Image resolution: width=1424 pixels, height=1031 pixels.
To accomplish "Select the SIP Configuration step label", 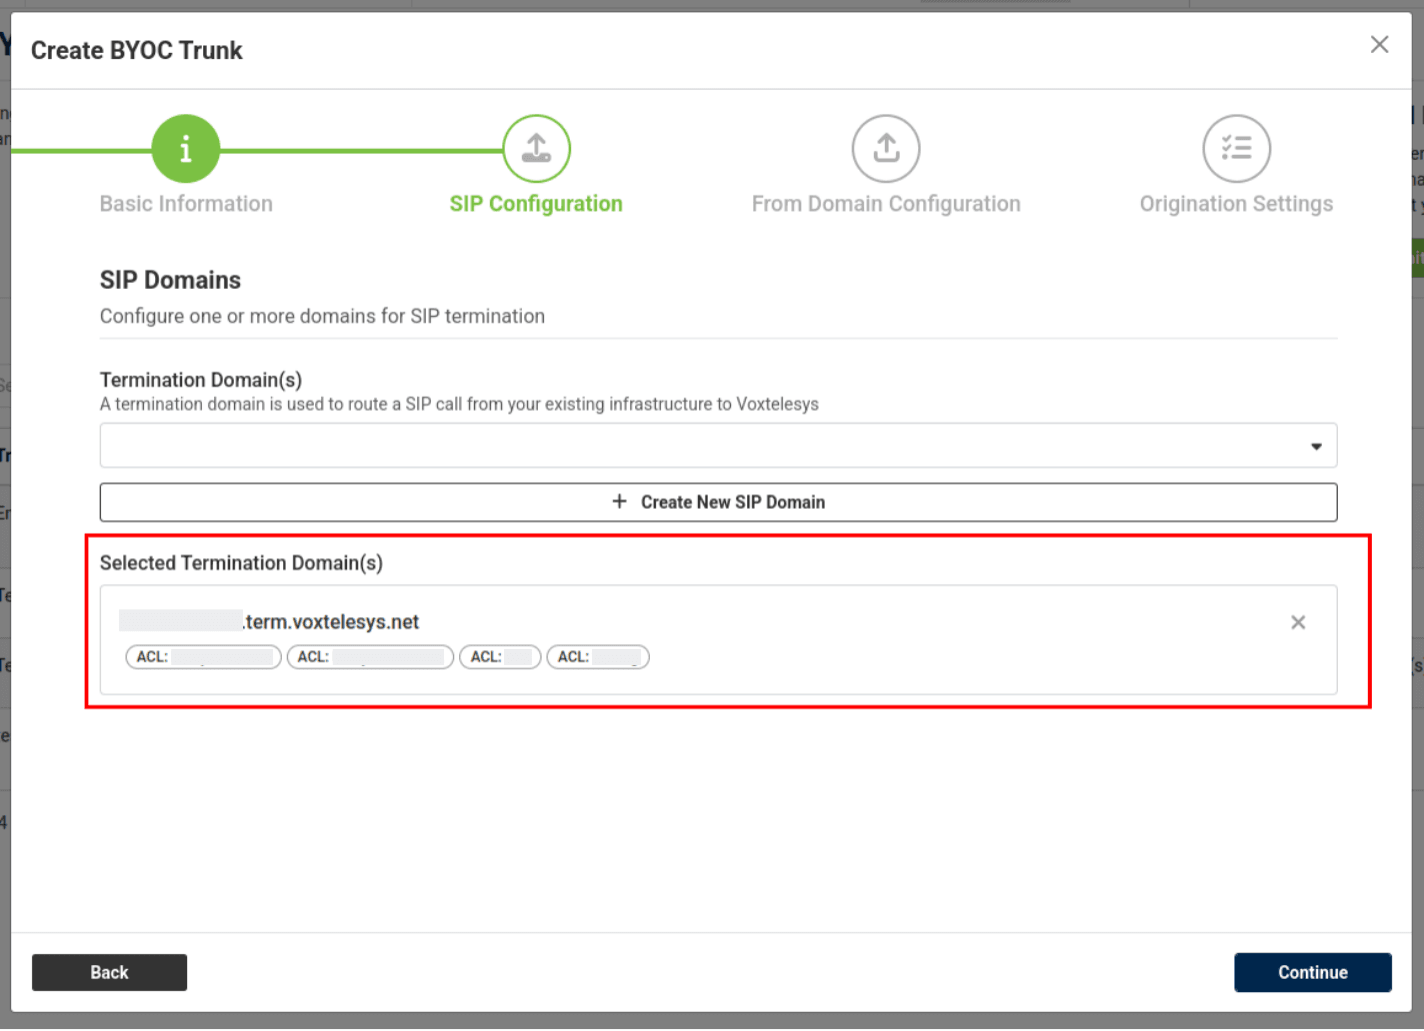I will [536, 204].
